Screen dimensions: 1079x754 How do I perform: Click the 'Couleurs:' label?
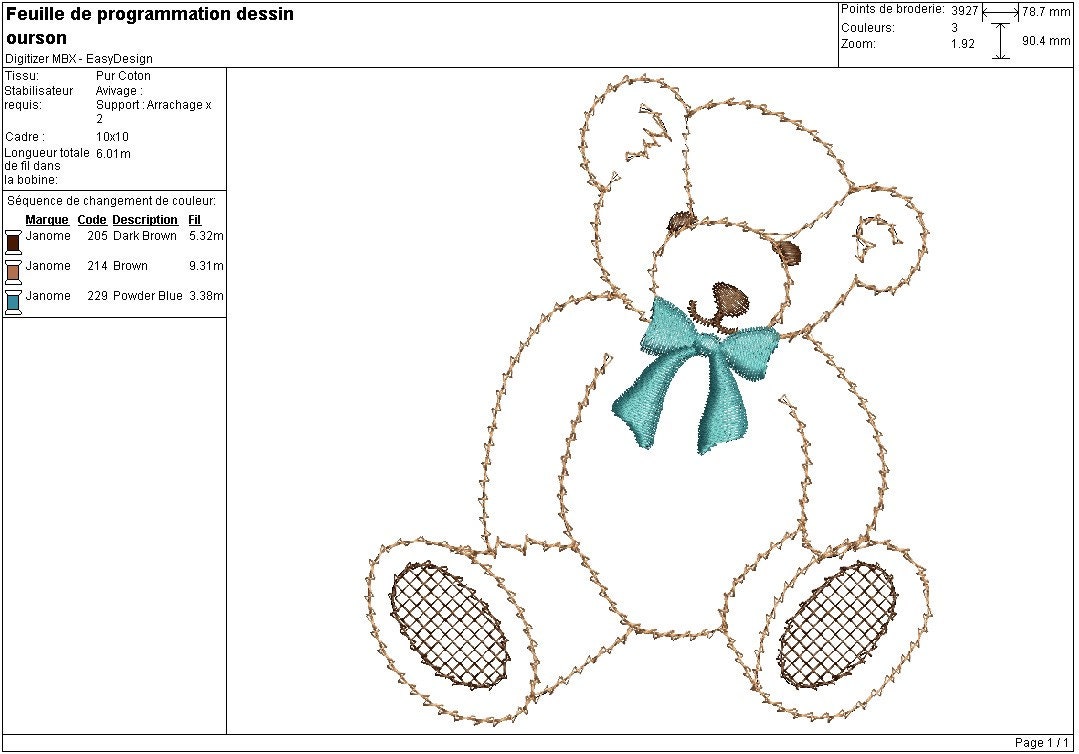868,28
